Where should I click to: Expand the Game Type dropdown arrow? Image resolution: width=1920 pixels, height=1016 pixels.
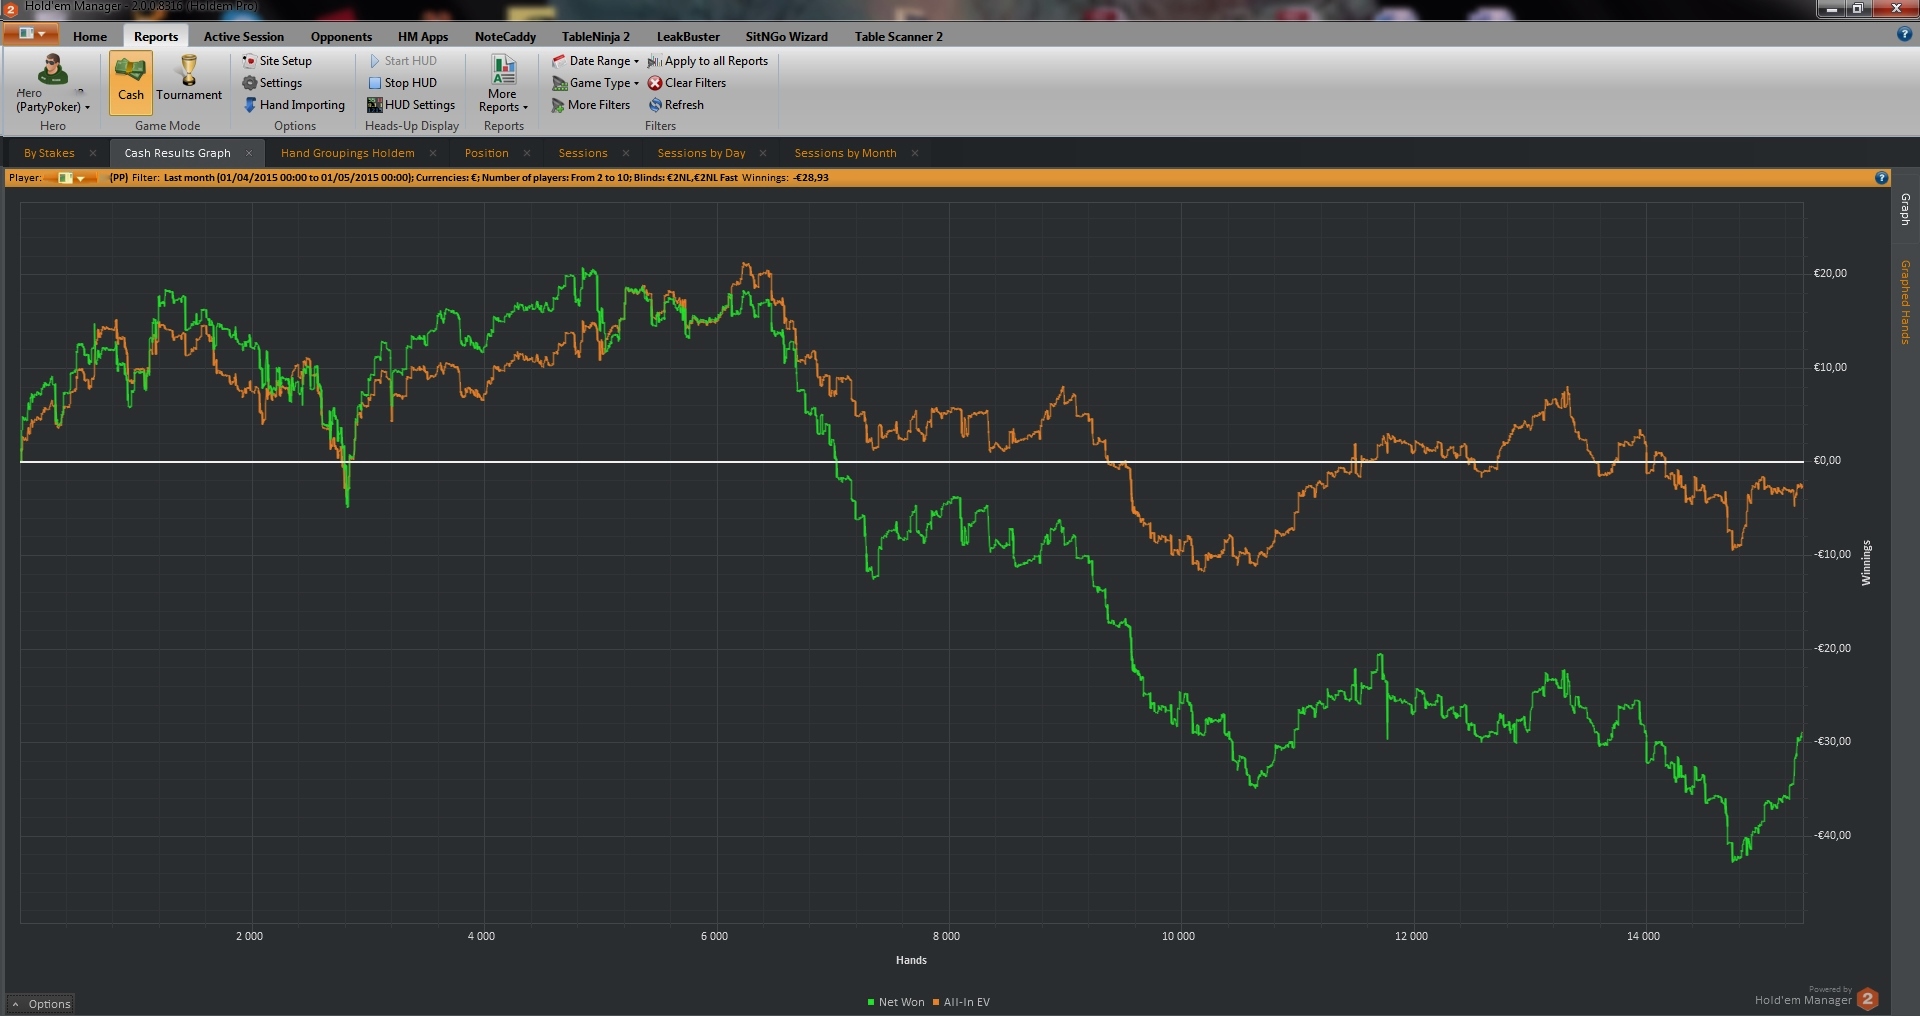[636, 83]
